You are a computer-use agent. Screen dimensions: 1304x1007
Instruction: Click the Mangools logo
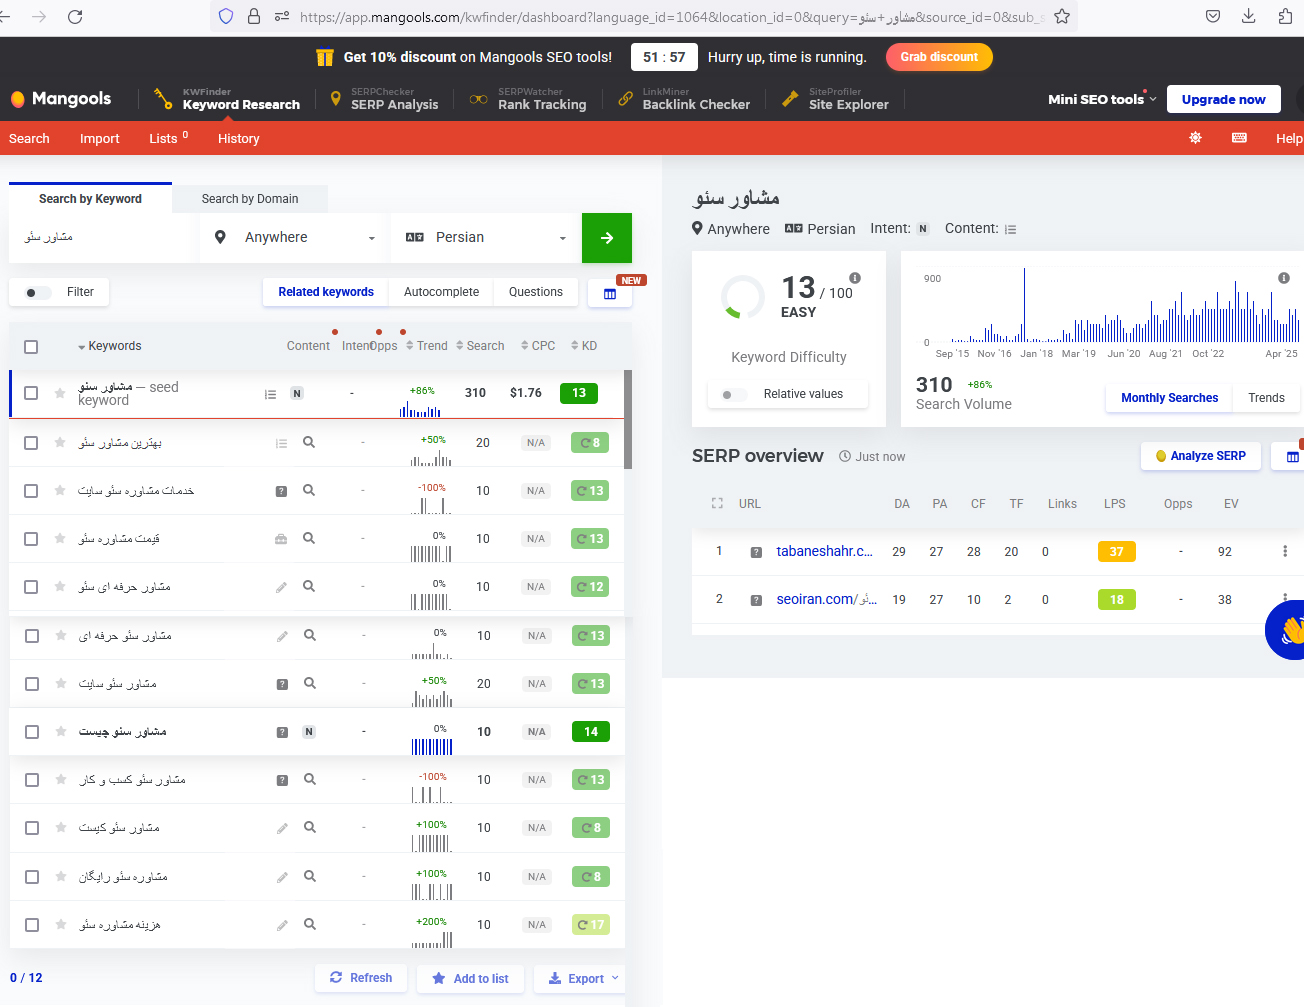pos(61,99)
